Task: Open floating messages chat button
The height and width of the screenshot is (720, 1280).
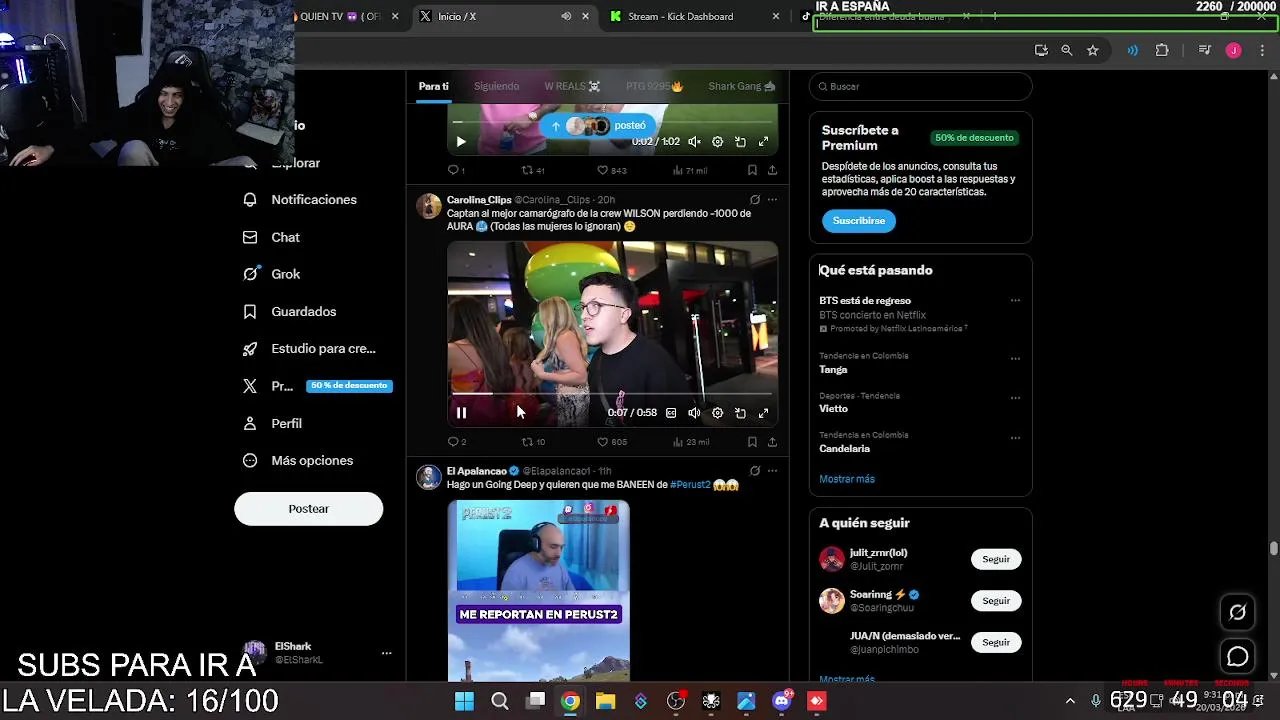Action: (x=1238, y=657)
